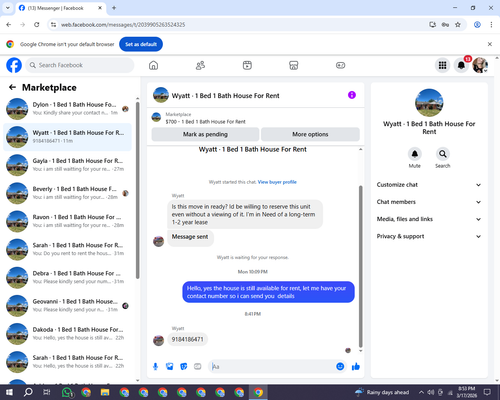The height and width of the screenshot is (400, 500).
Task: Expand Privacy & support section
Action: click(429, 236)
